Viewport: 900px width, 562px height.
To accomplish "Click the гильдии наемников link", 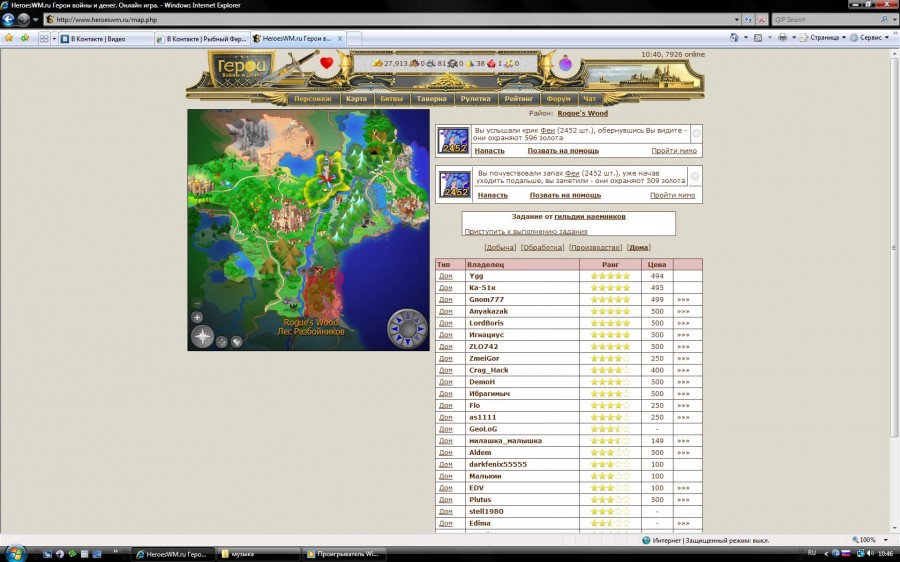I will point(589,216).
